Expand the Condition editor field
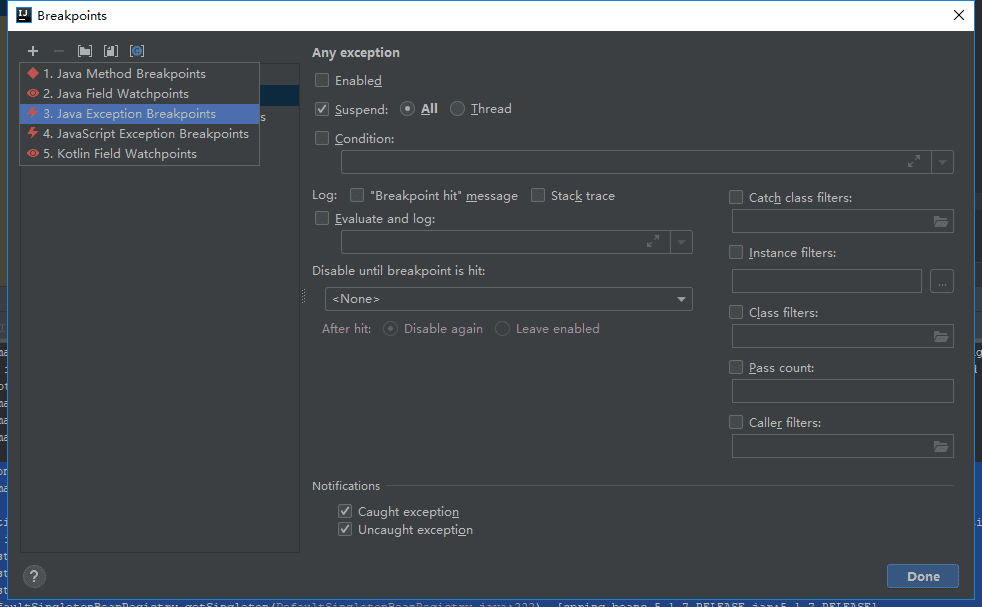Viewport: 982px width, 607px height. pos(913,161)
